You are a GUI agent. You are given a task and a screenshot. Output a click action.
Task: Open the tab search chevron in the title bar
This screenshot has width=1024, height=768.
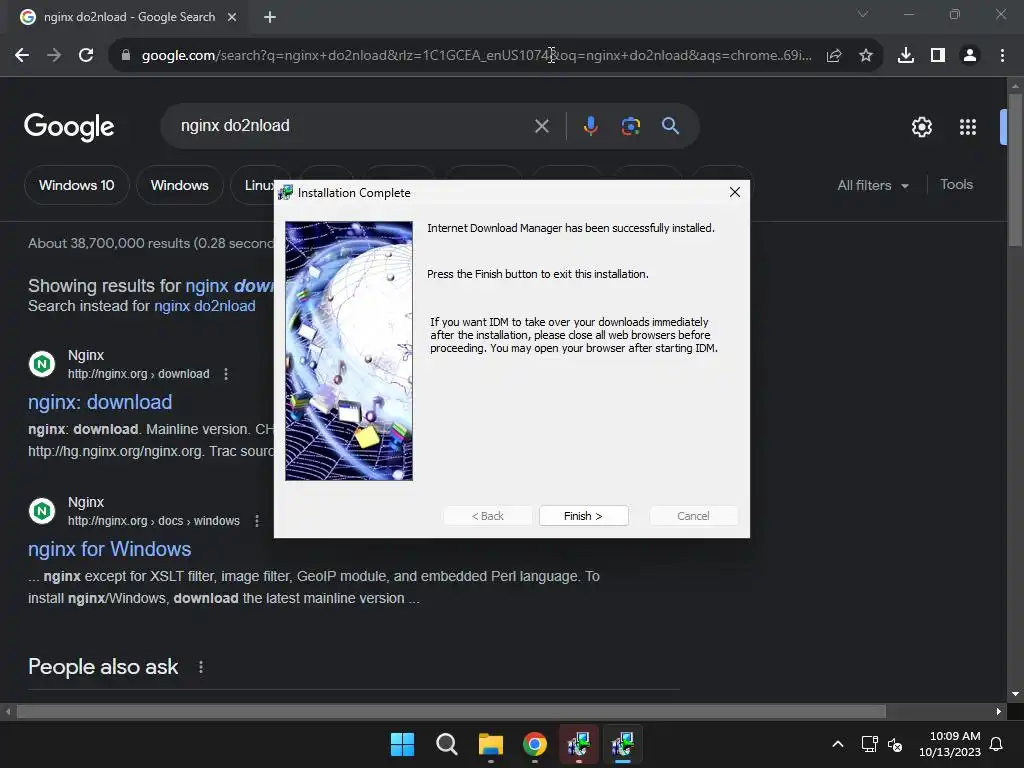pos(863,14)
